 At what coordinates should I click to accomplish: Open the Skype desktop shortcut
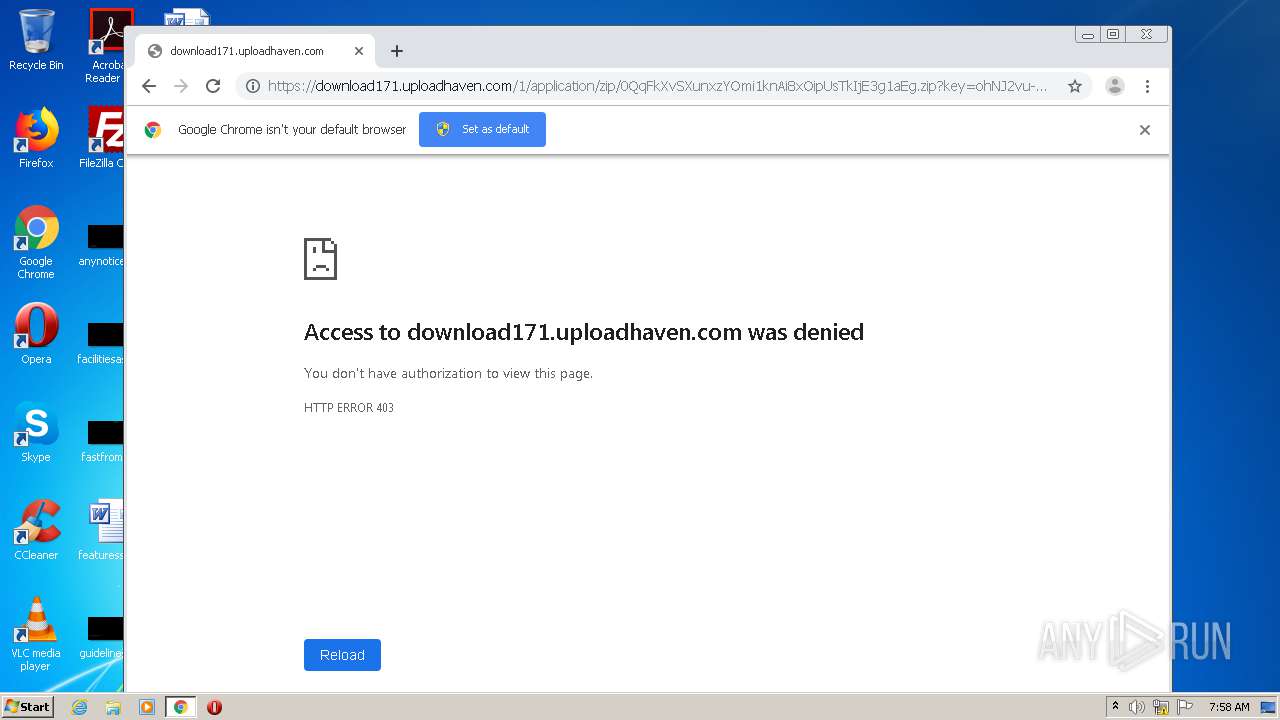tap(36, 432)
